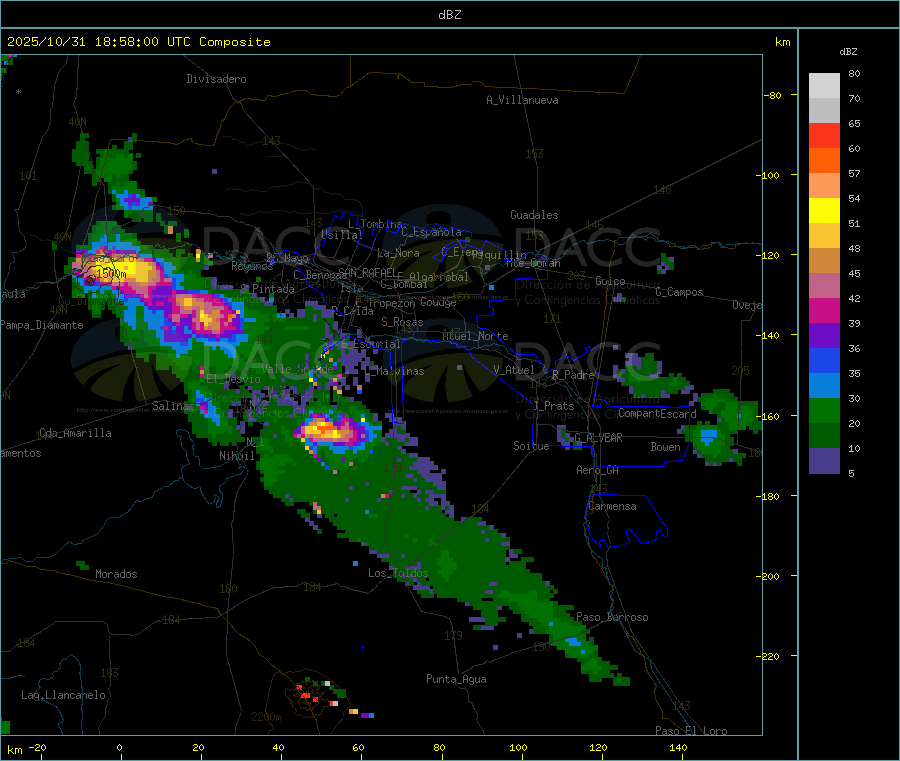
Task: Click the Malvinas label
Action: tap(397, 371)
